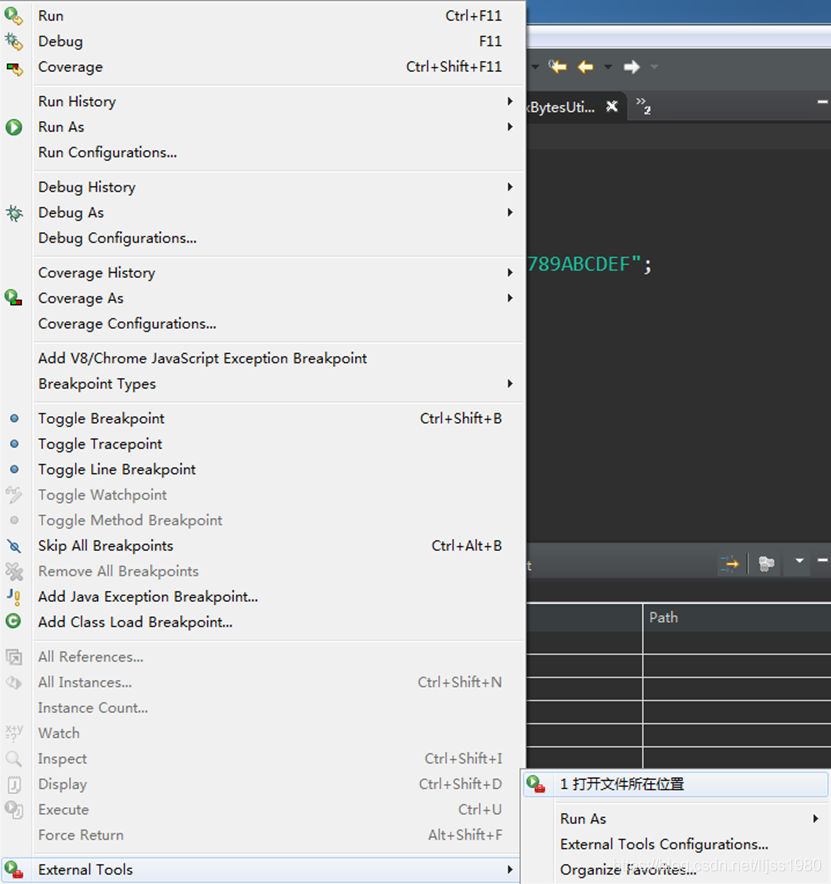This screenshot has width=831, height=884.
Task: Click the bug icon beside Debug As
Action: [x=14, y=213]
